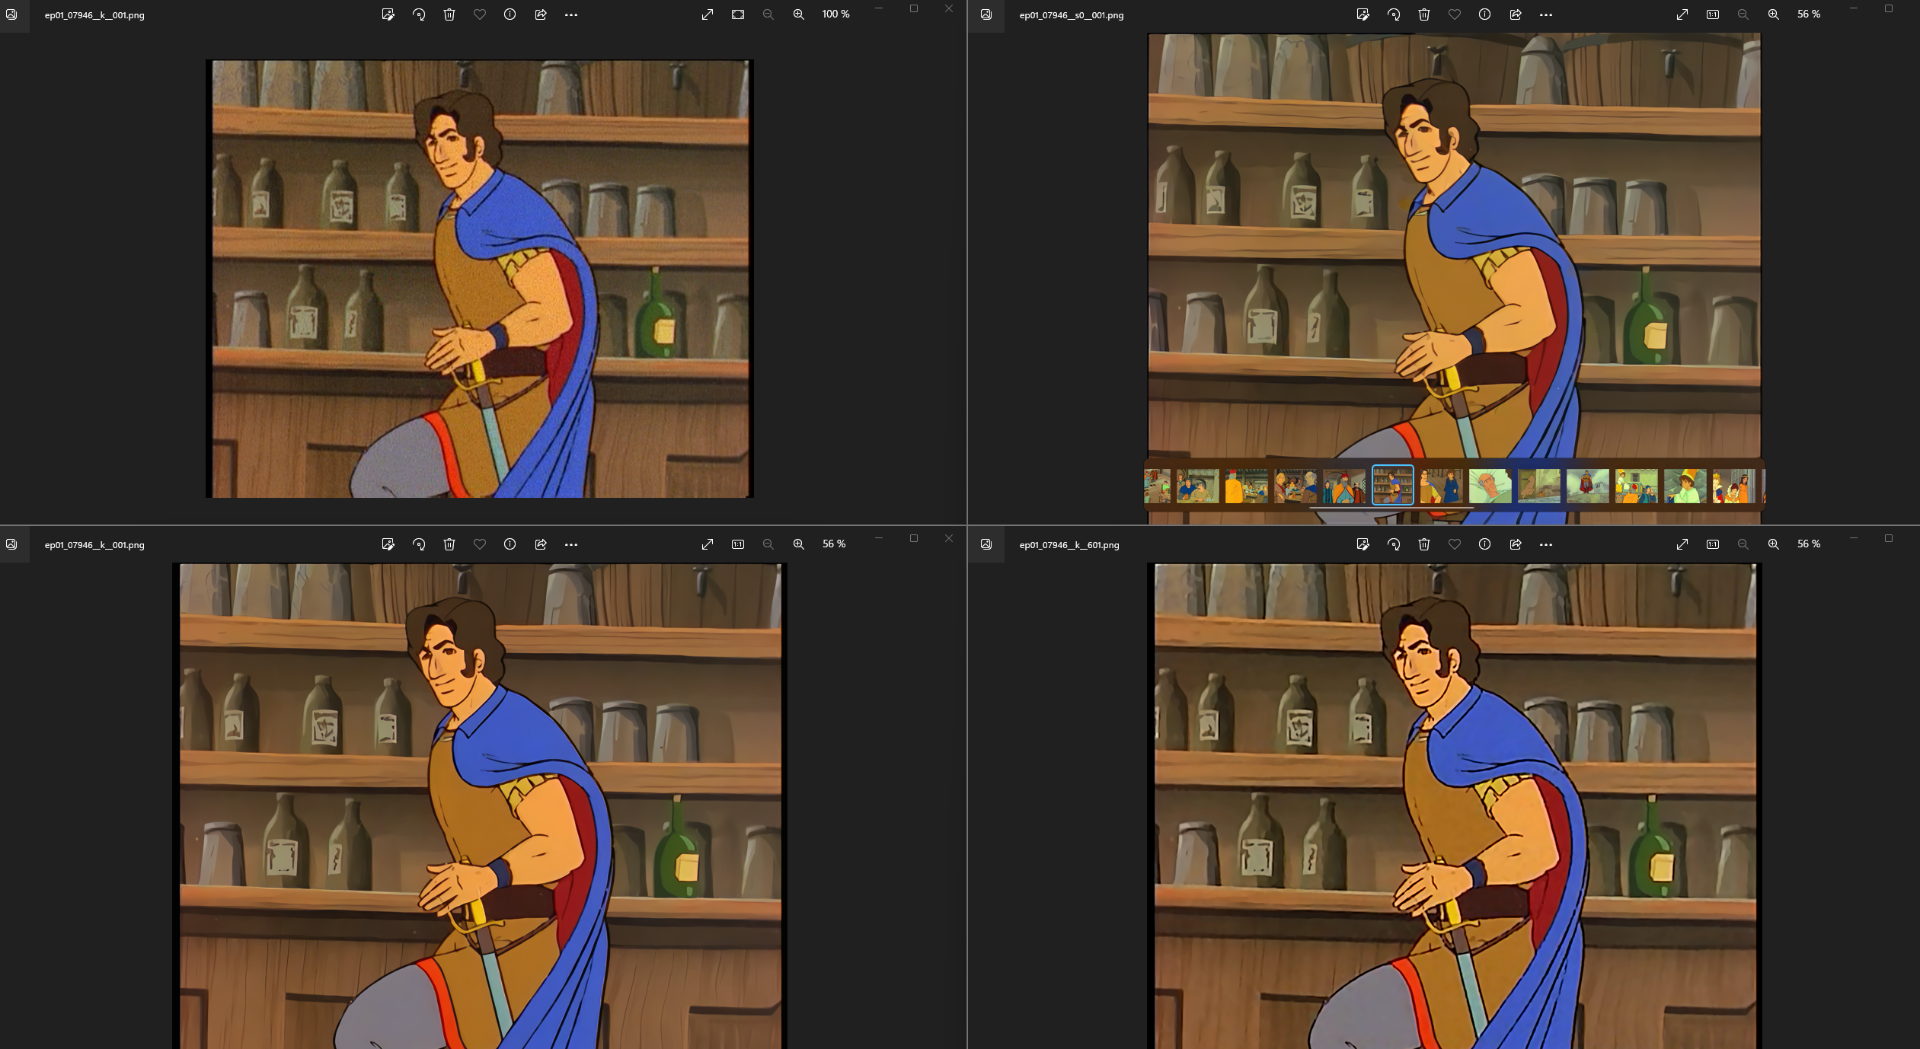
Task: Delete the photo ep01_07946__k__601.png
Action: [1424, 545]
